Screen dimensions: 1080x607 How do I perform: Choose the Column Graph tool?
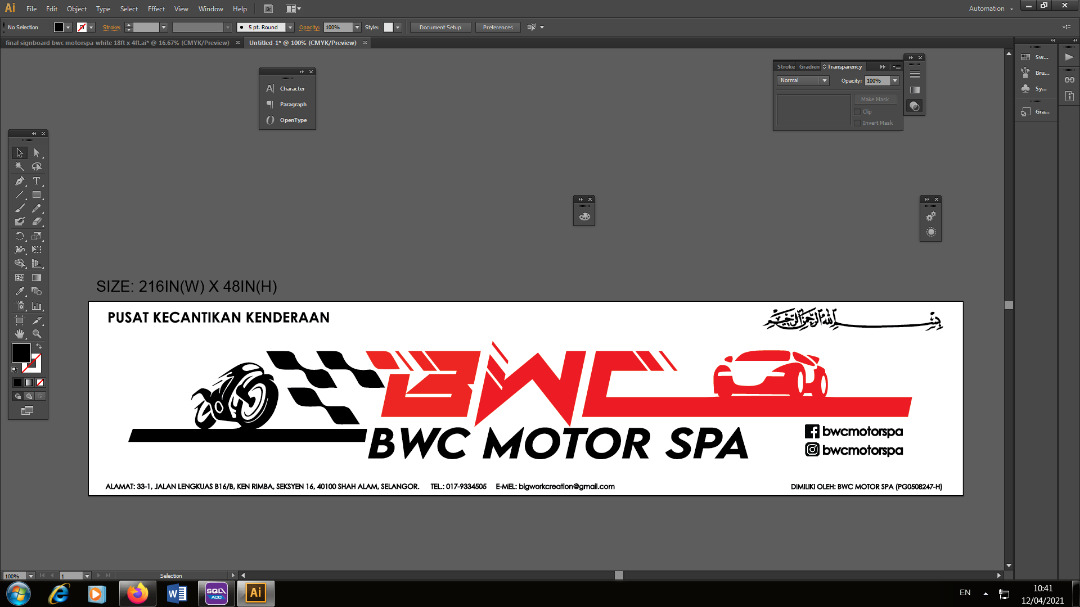37,306
